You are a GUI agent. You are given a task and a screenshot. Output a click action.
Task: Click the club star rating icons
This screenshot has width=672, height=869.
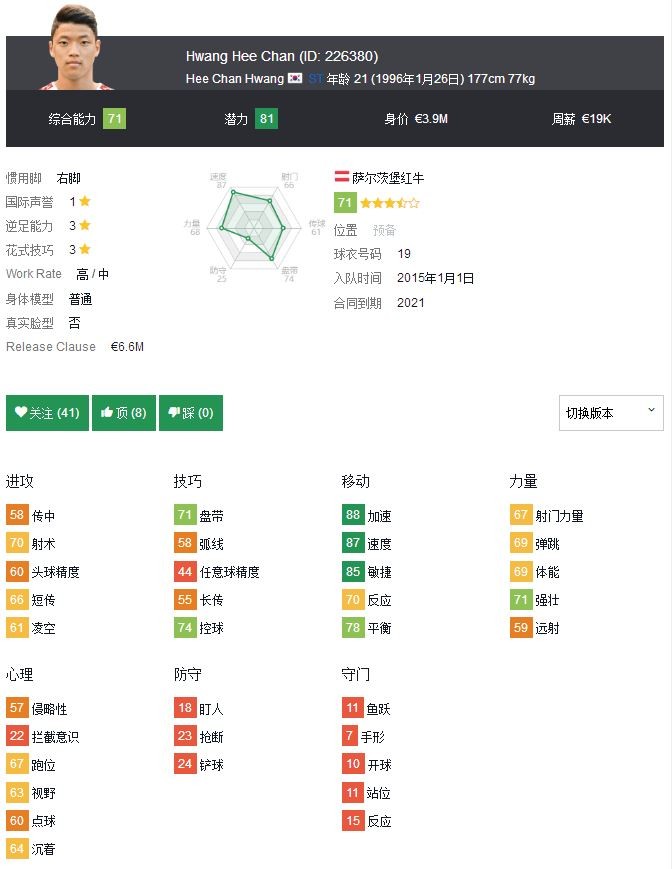point(390,203)
